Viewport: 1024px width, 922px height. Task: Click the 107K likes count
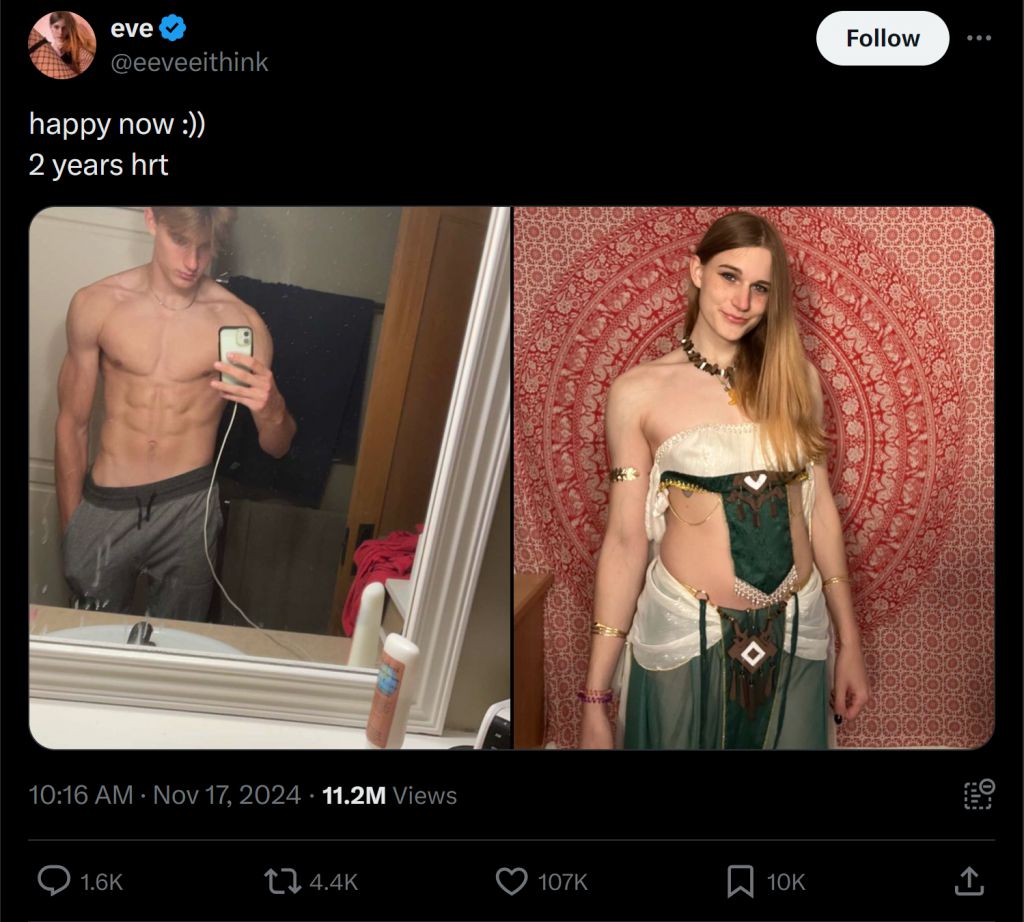point(562,882)
